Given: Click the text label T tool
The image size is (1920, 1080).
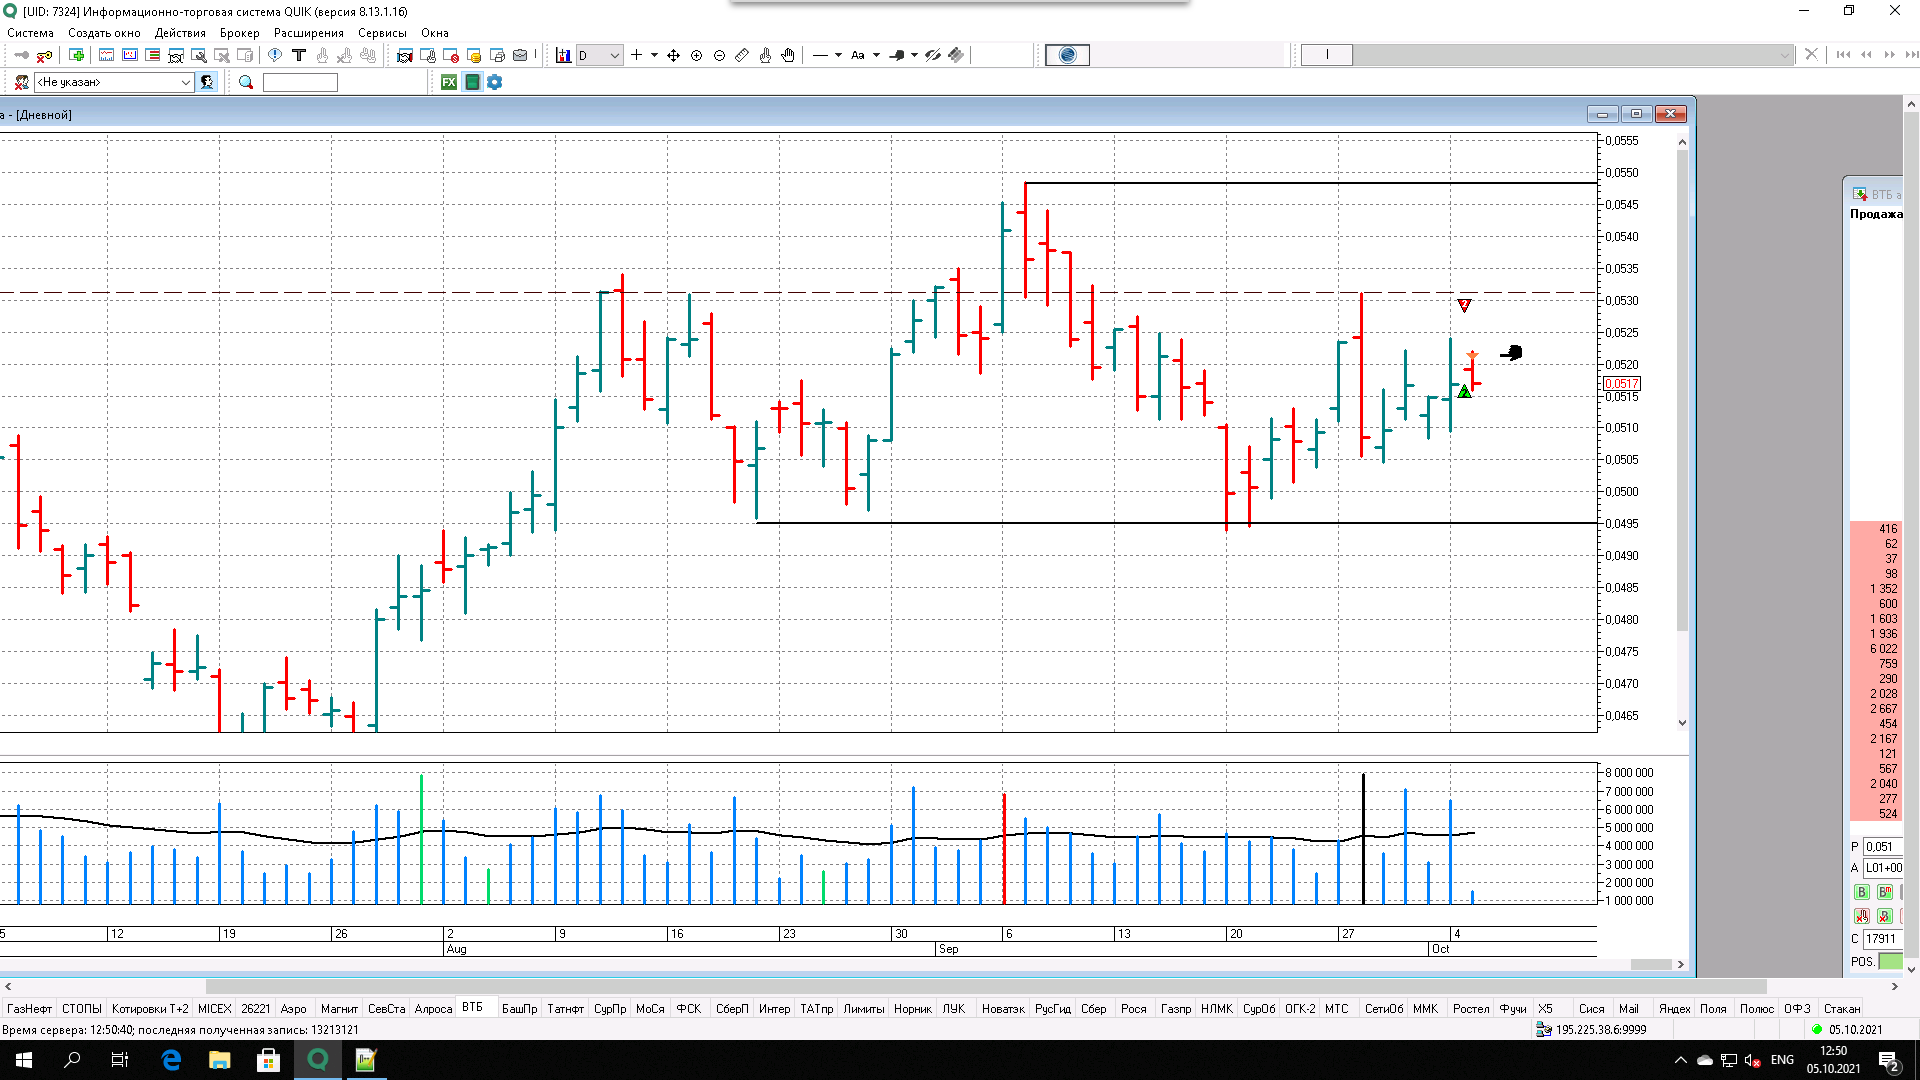Looking at the screenshot, I should coord(298,55).
